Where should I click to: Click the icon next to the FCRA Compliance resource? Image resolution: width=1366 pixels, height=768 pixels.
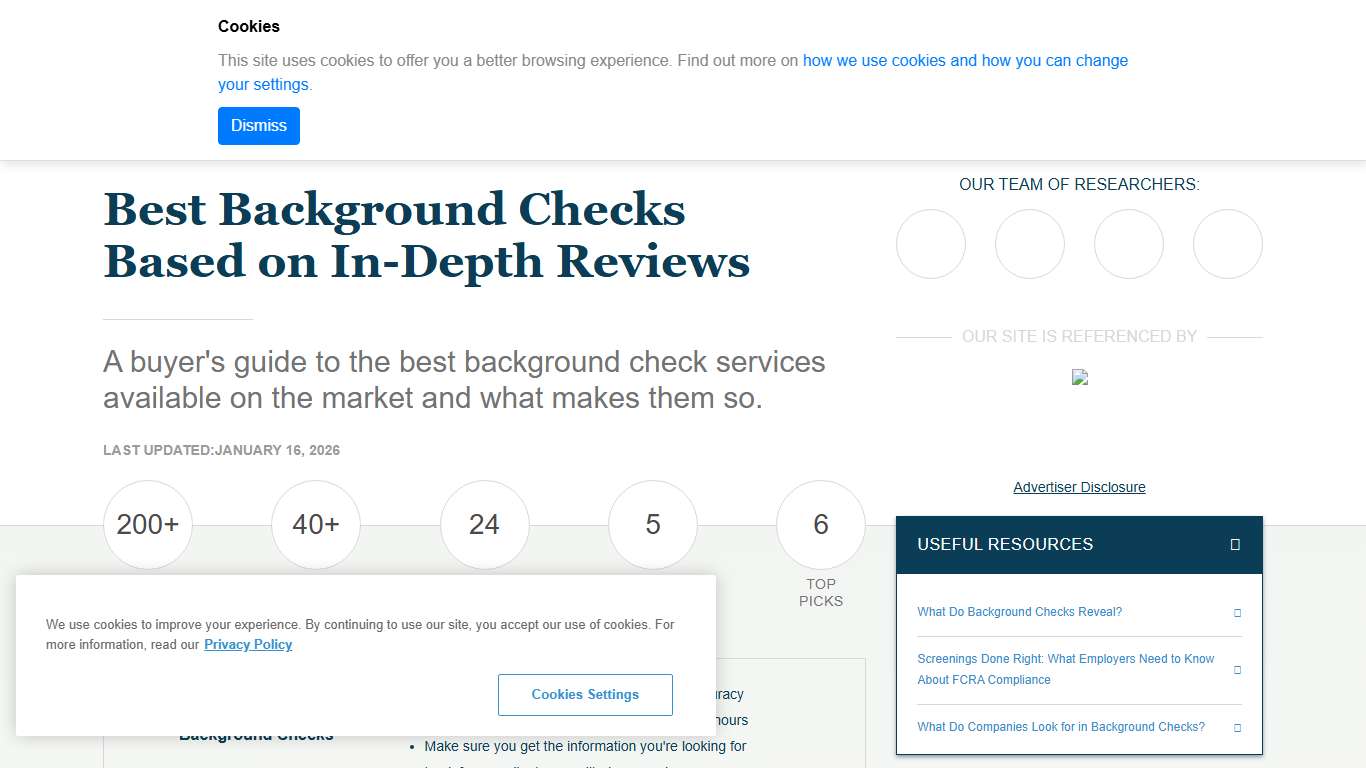coord(1237,669)
